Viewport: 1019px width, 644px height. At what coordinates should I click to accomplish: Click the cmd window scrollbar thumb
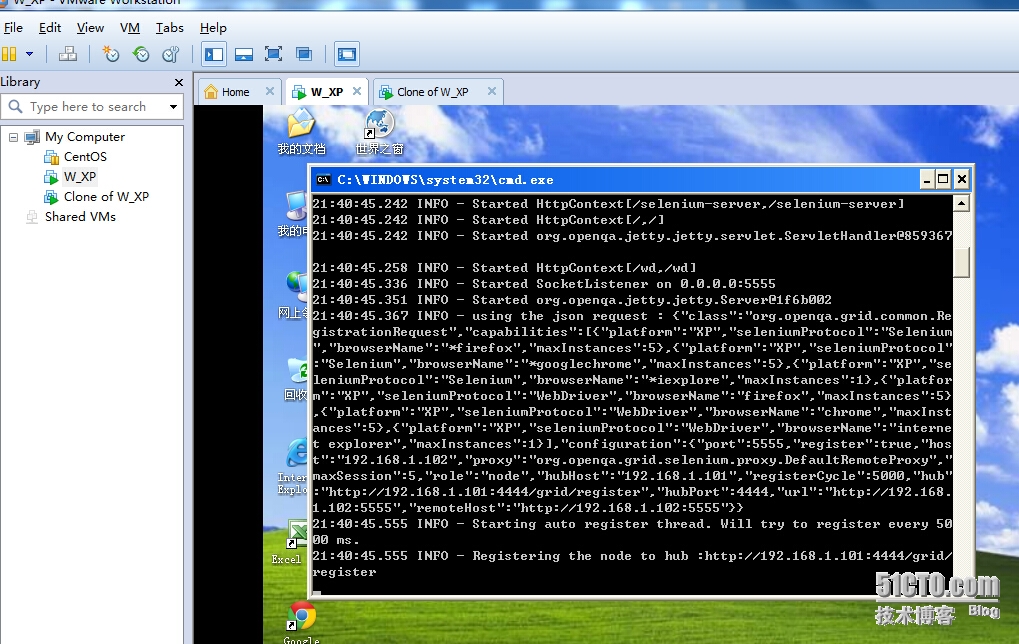(x=961, y=263)
